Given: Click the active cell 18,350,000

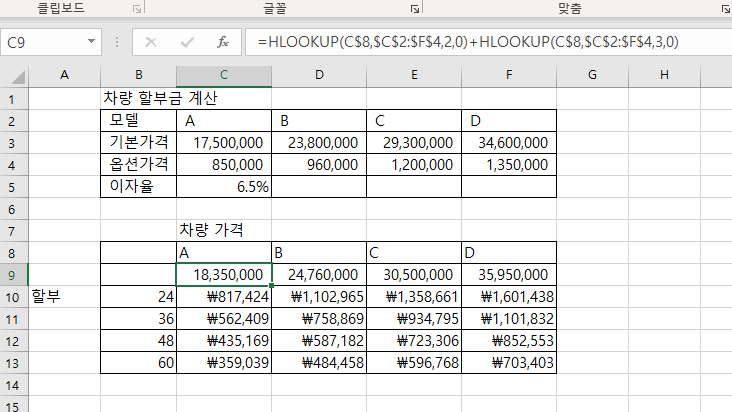Looking at the screenshot, I should point(224,275).
